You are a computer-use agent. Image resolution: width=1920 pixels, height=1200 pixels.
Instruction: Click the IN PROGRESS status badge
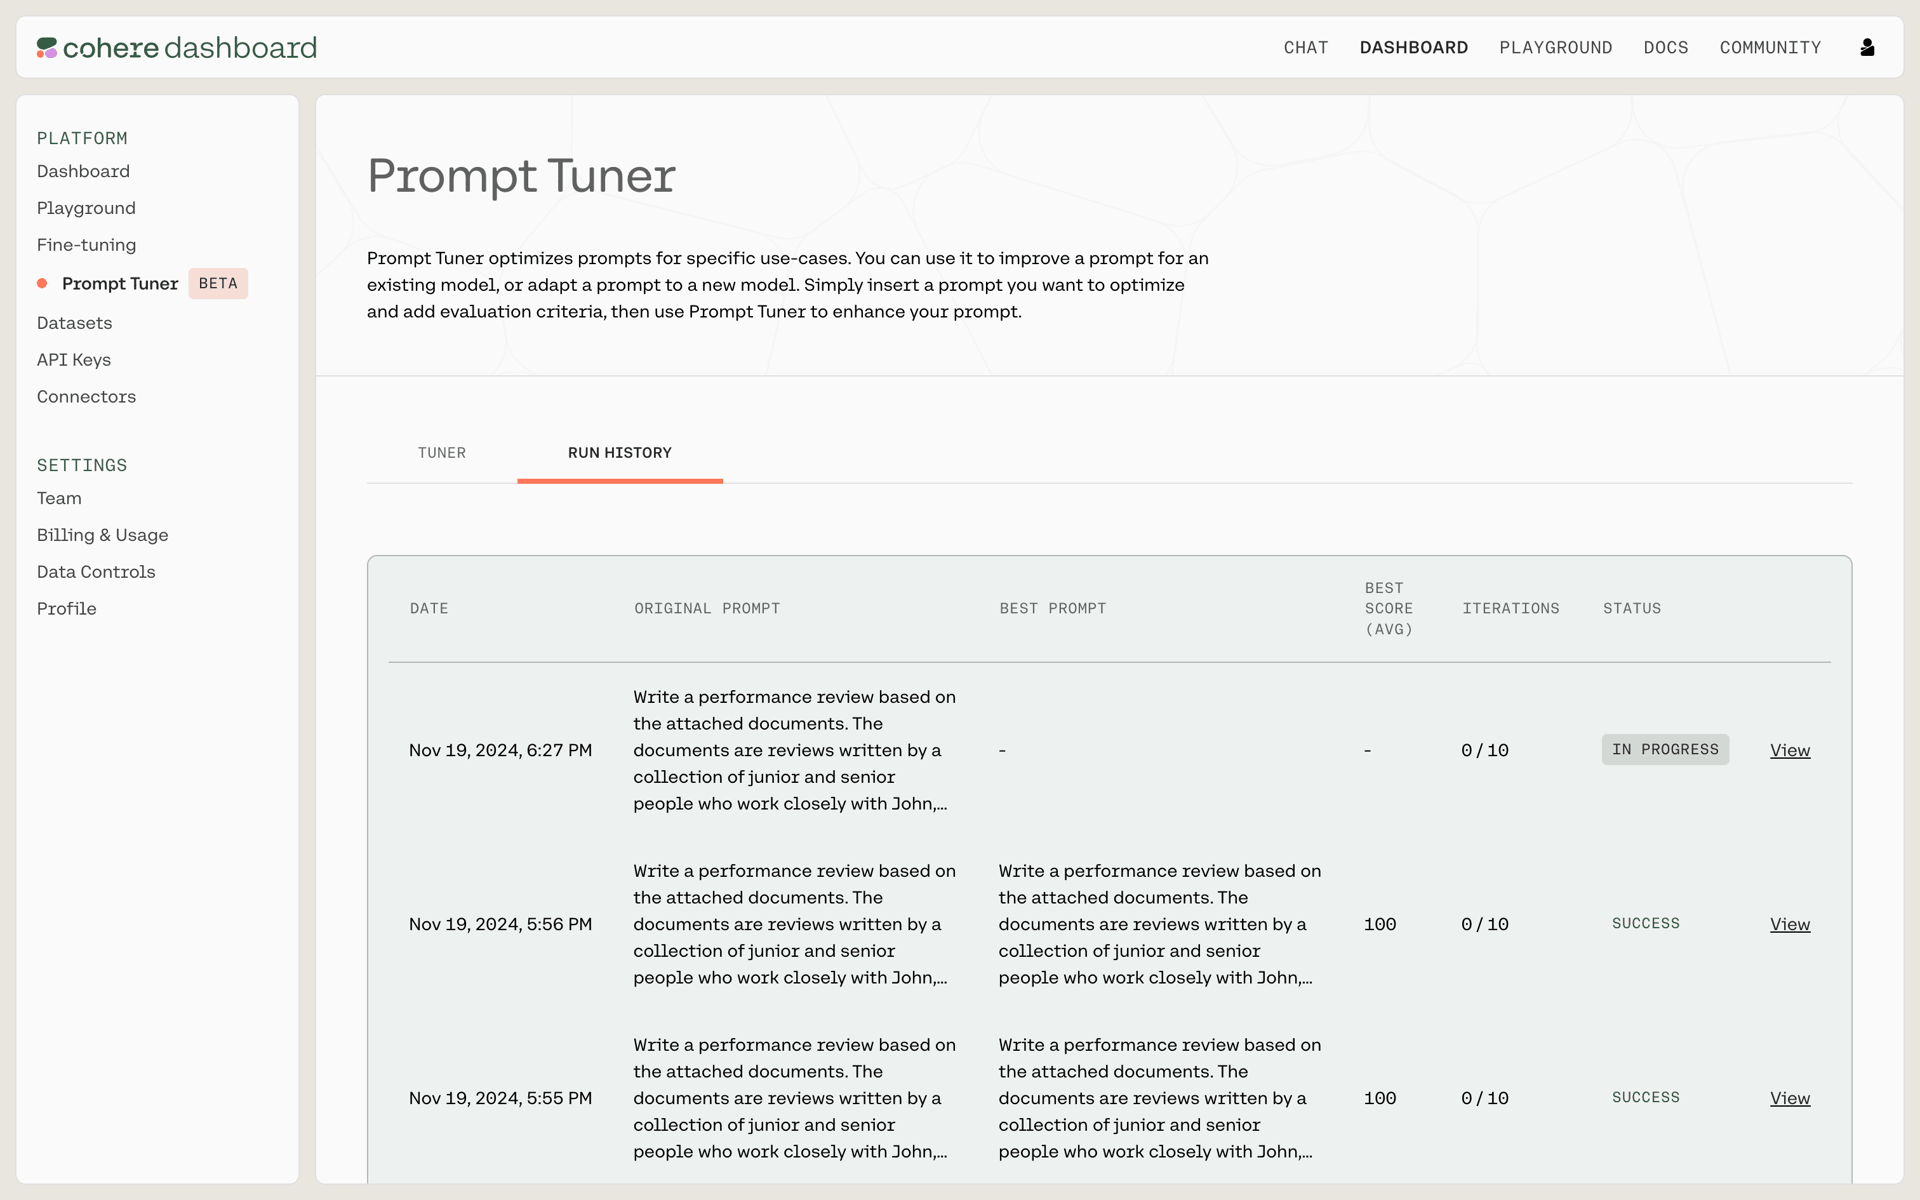(1665, 750)
